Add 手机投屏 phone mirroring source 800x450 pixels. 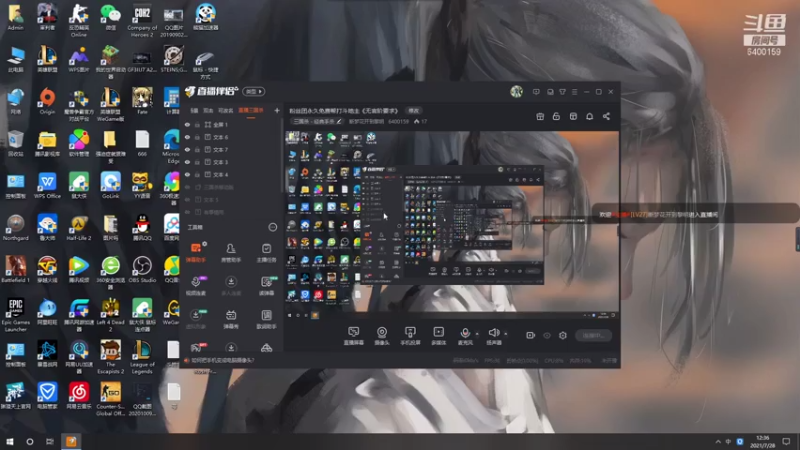tap(410, 336)
